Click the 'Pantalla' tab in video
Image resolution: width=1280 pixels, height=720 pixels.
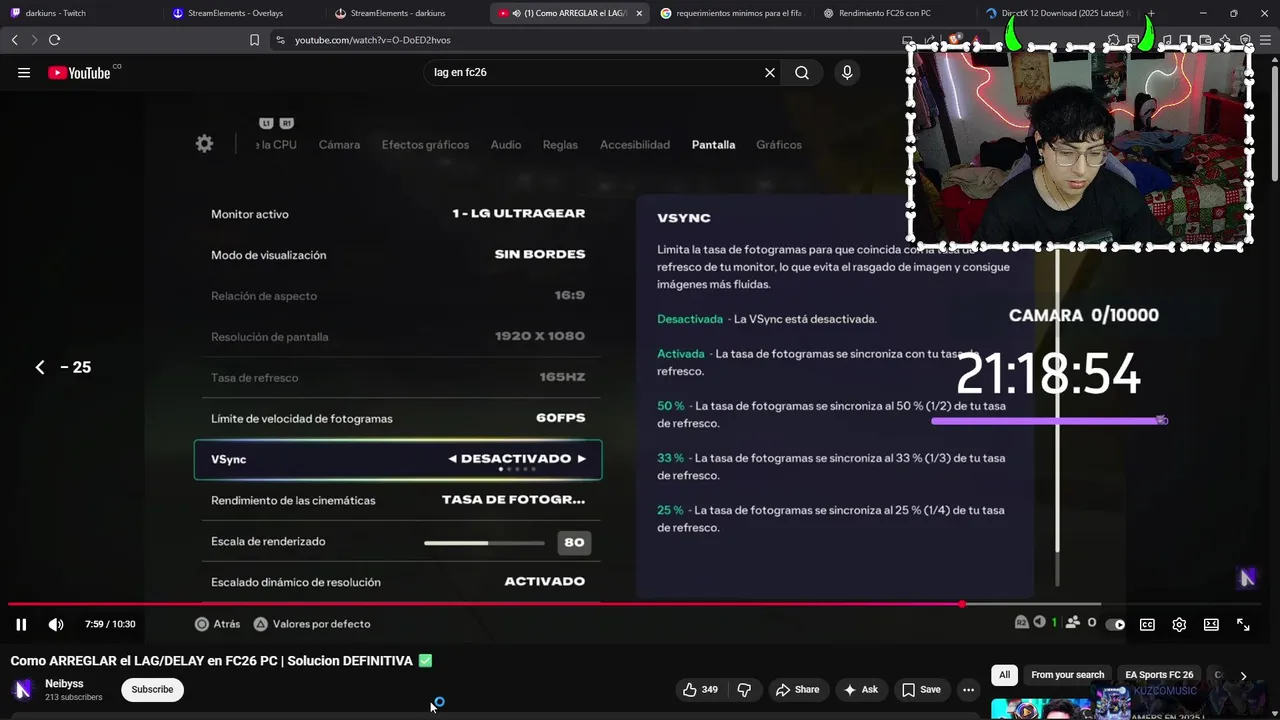click(713, 145)
